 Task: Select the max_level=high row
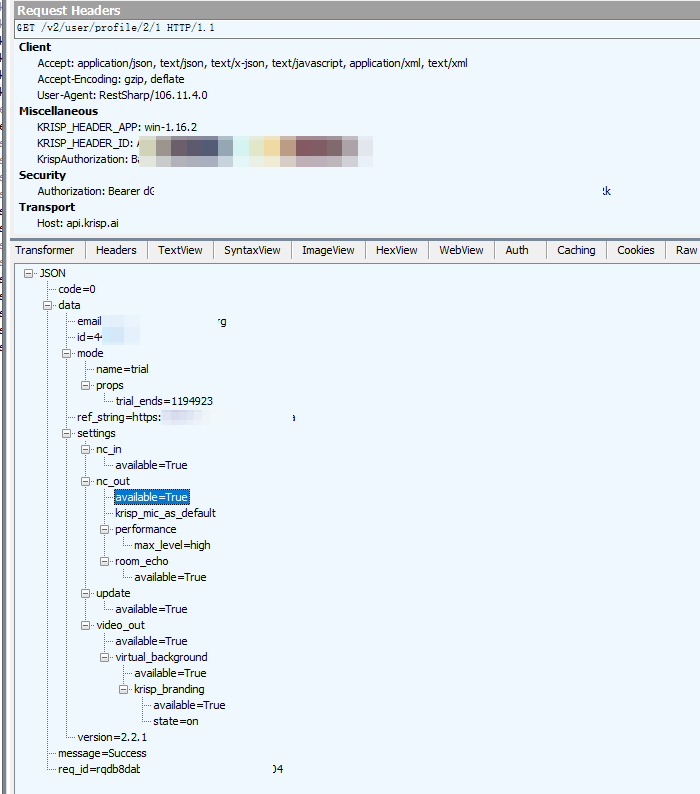pyautogui.click(x=172, y=545)
